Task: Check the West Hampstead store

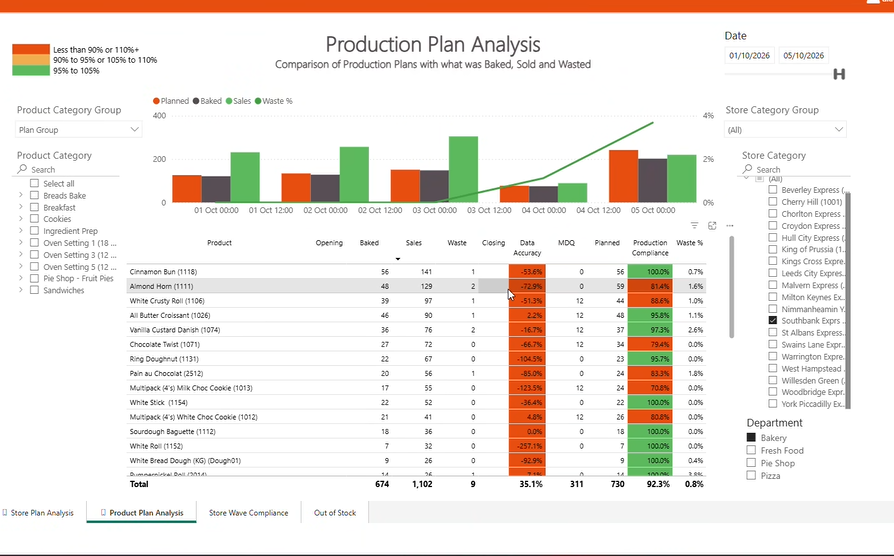Action: [773, 368]
